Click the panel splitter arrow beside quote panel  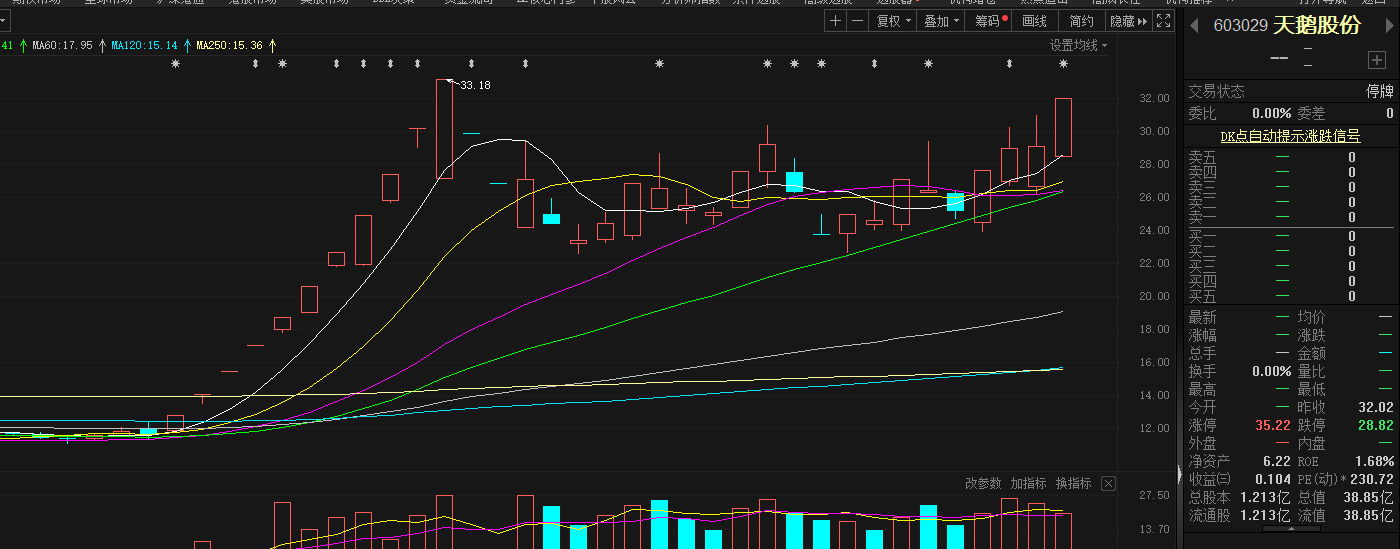coord(1178,474)
